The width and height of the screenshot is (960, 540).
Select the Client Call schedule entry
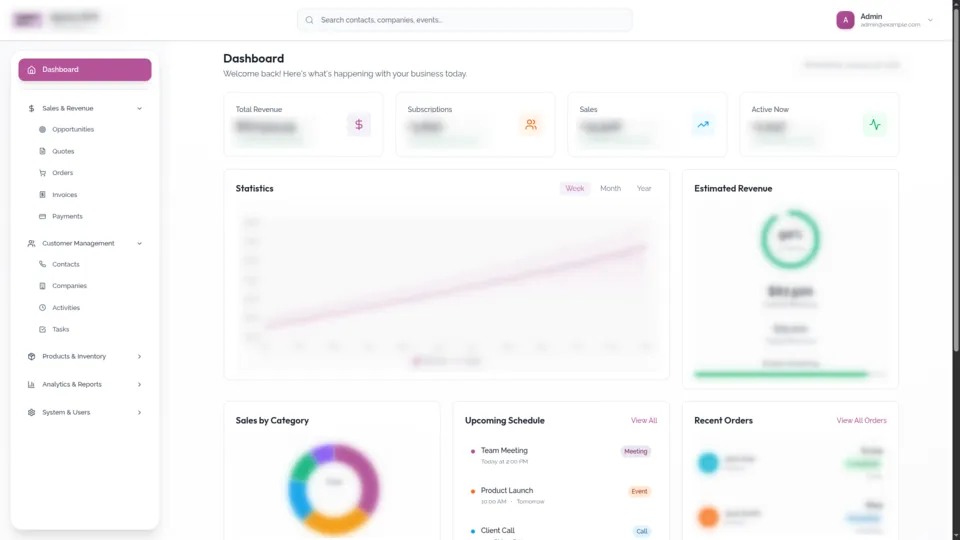pyautogui.click(x=560, y=531)
